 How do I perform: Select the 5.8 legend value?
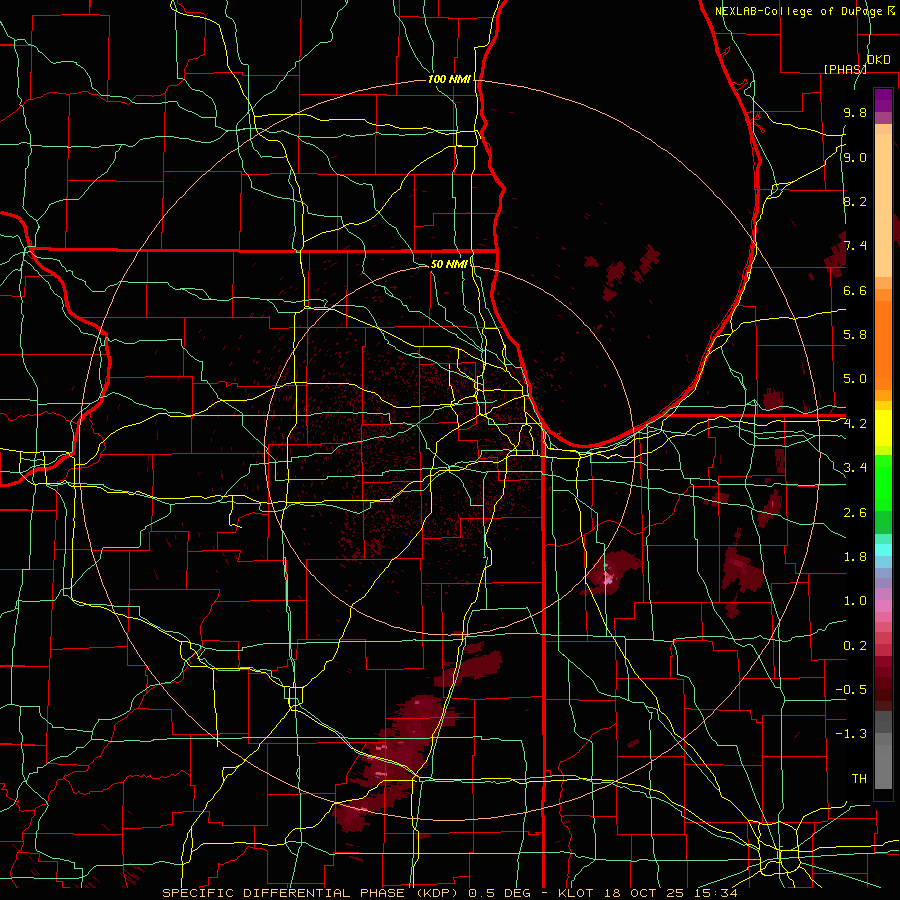point(855,335)
